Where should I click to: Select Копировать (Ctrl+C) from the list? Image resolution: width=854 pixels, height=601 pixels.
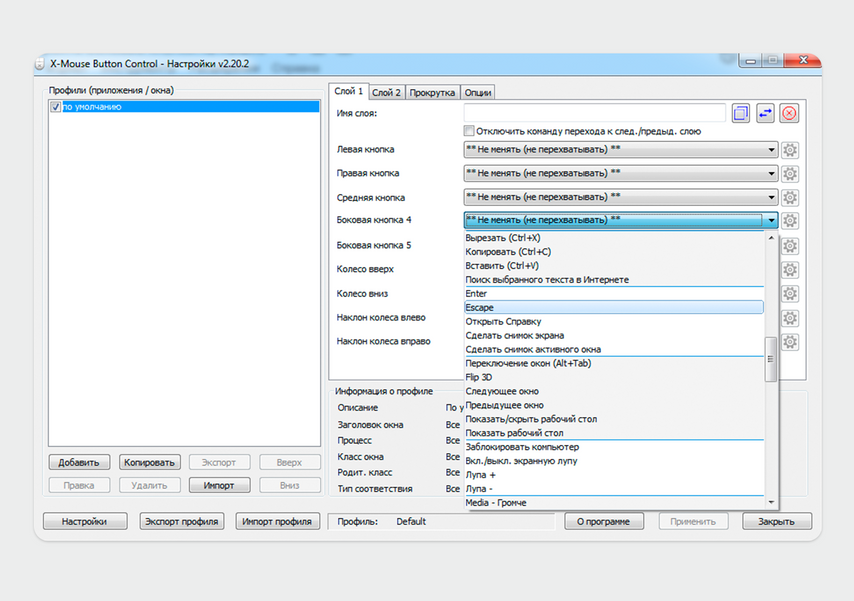(614, 252)
